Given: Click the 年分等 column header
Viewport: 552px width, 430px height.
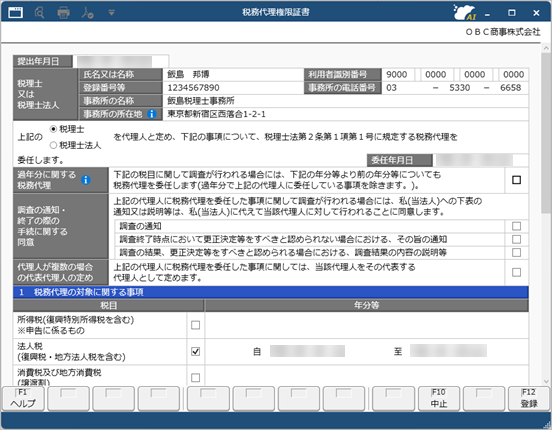Looking at the screenshot, I should tap(366, 305).
